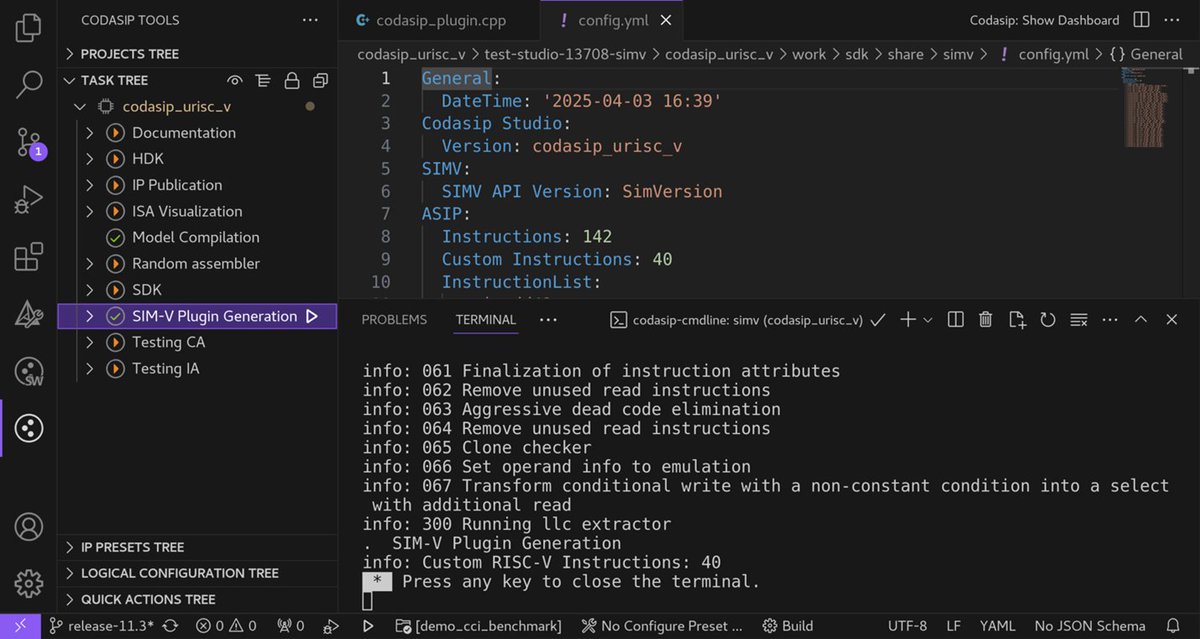Expand the IP PRESETS TREE section
1200x639 pixels.
point(197,547)
